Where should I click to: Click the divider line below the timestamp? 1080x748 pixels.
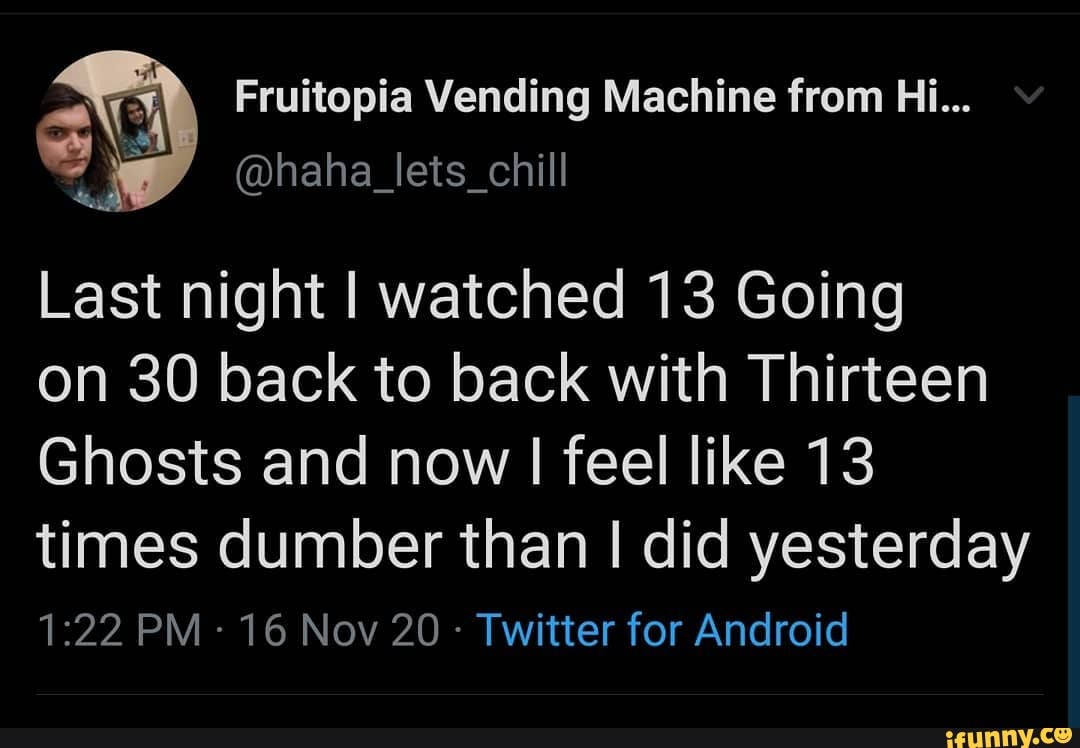tap(540, 692)
